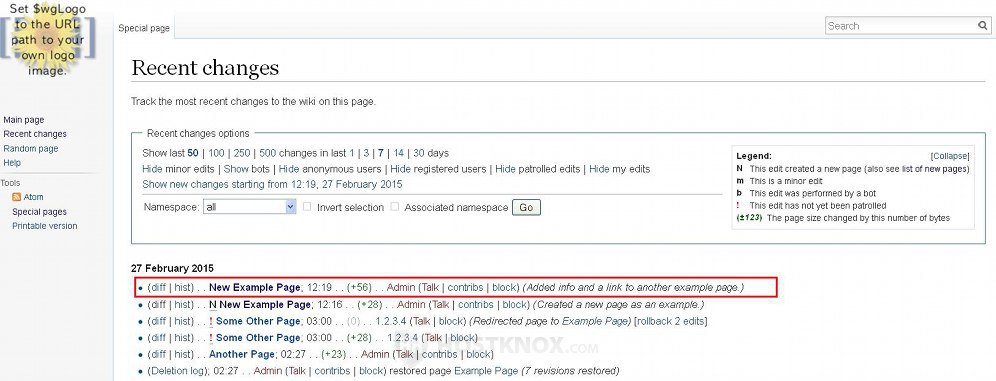The height and width of the screenshot is (381, 996).
Task: Show last 500 changes
Action: (267, 153)
